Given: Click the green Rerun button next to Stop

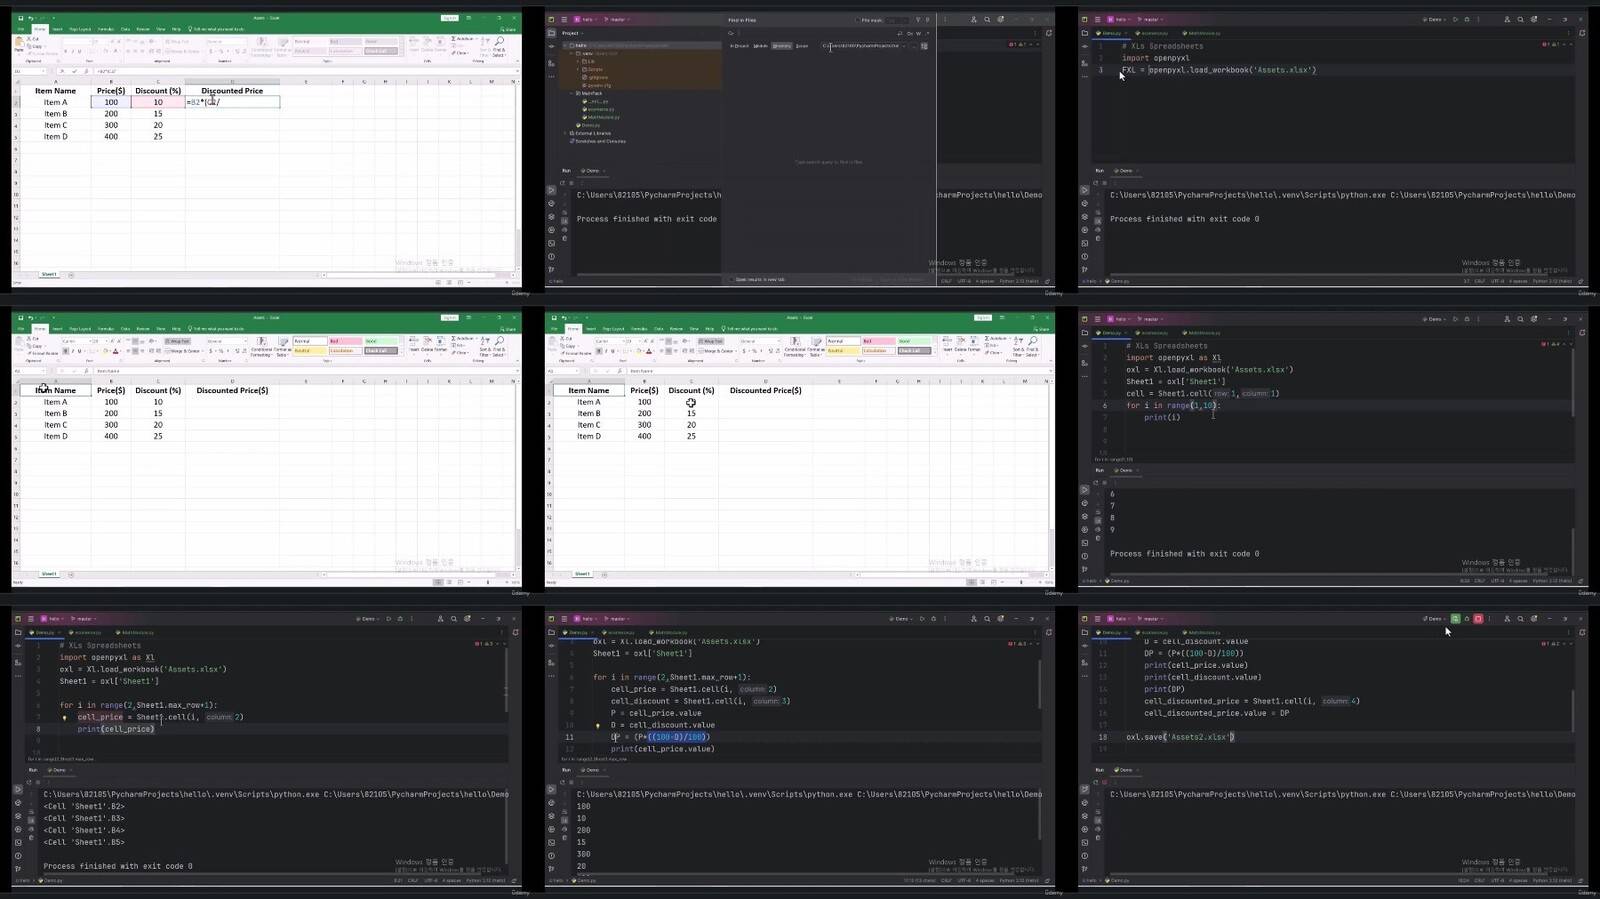Looking at the screenshot, I should tap(1455, 619).
